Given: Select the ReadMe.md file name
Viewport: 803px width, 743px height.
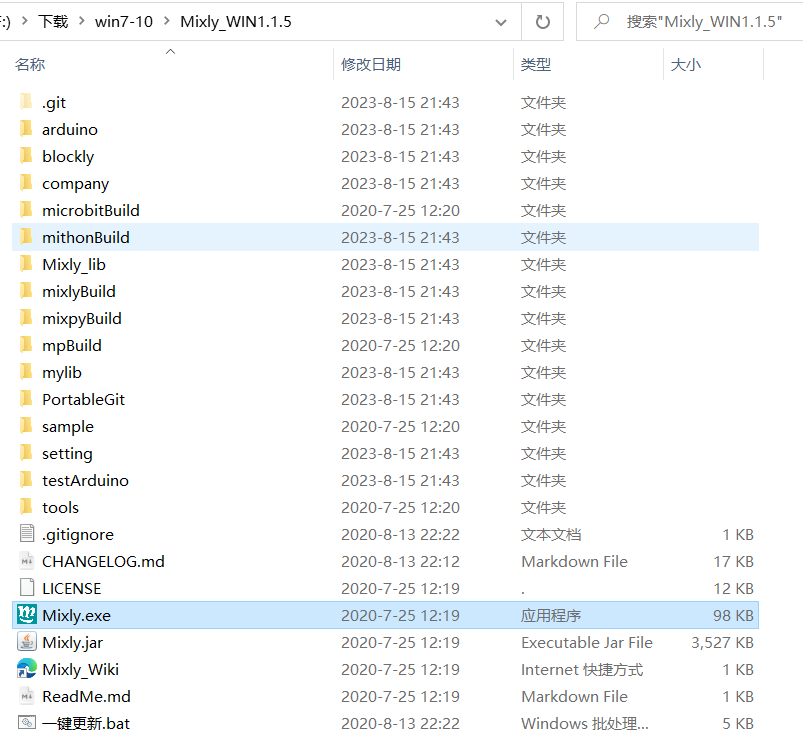Looking at the screenshot, I should (x=86, y=696).
